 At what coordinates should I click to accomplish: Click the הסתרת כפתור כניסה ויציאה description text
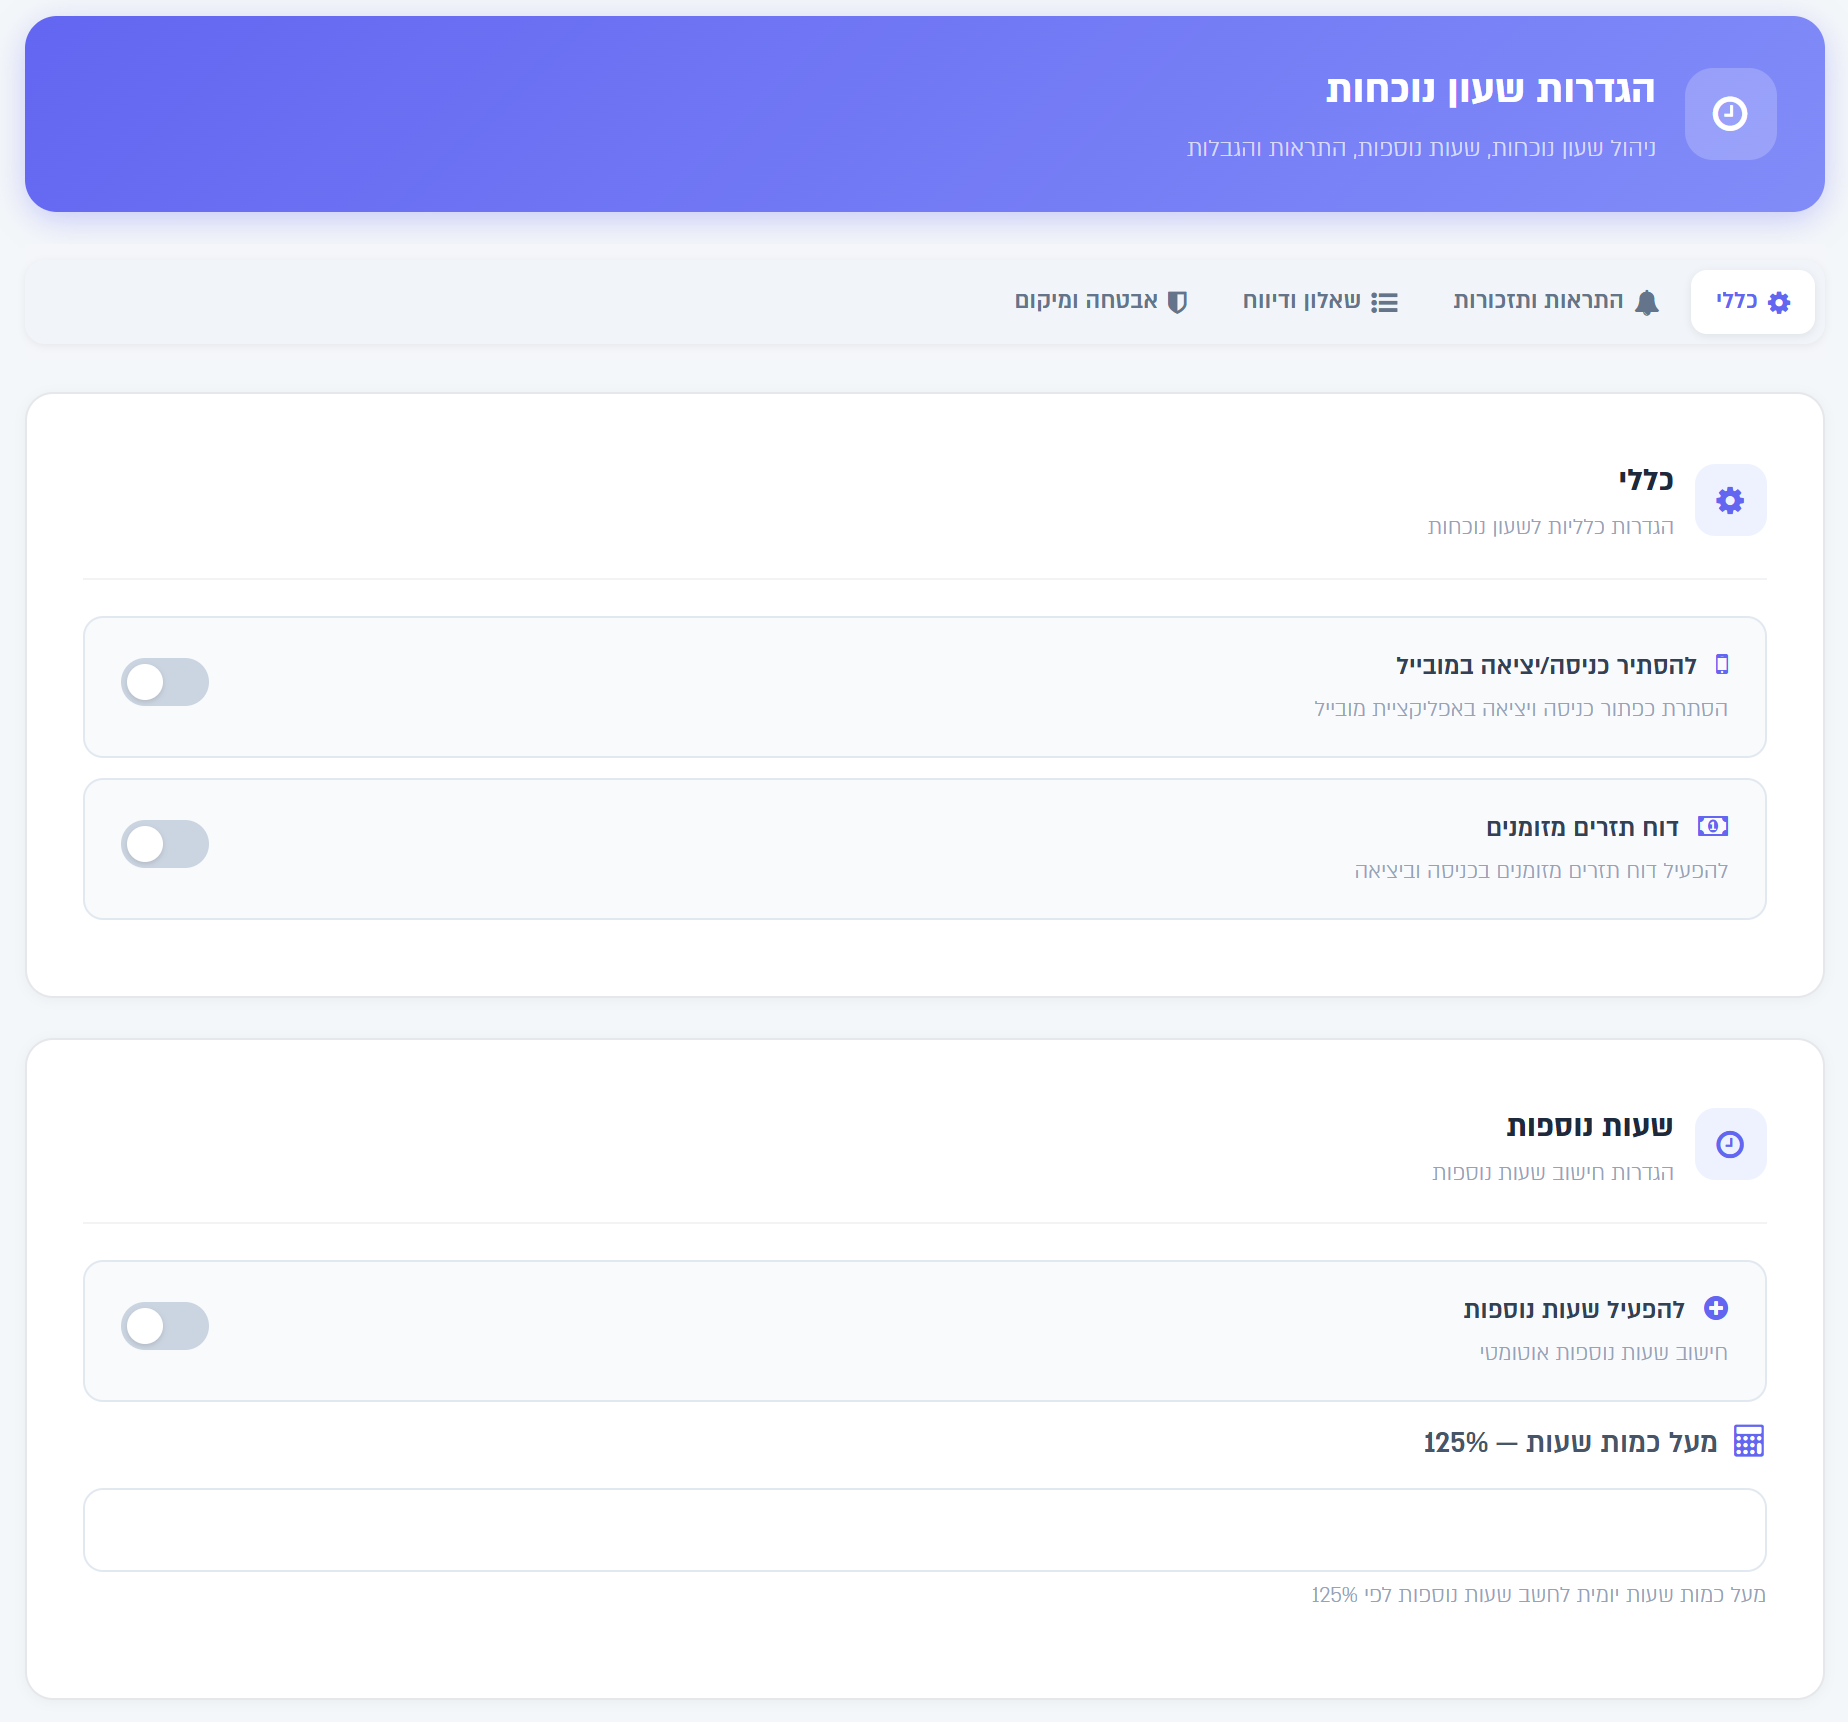1520,709
